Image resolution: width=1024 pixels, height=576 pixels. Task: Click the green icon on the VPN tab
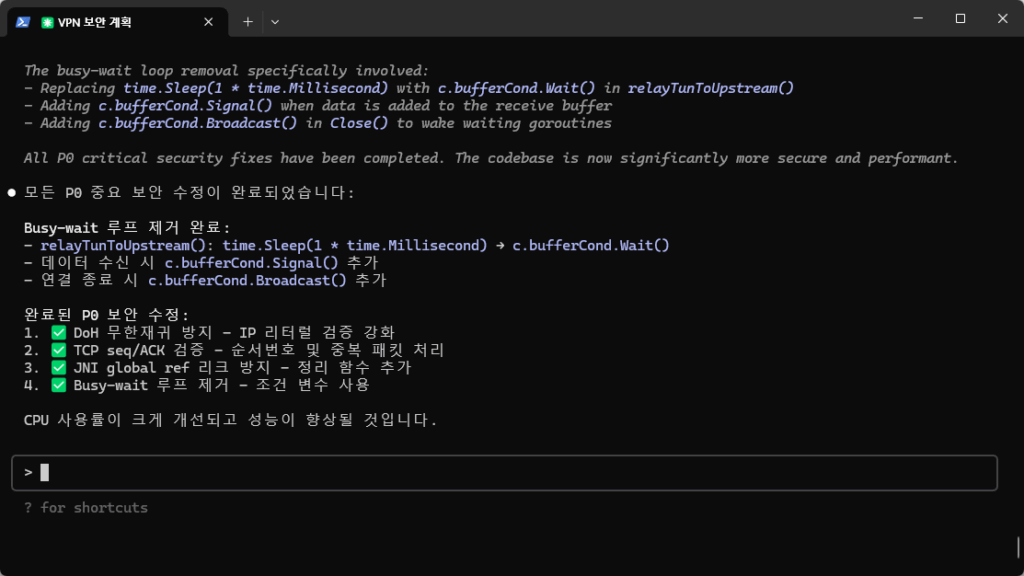[x=48, y=21]
